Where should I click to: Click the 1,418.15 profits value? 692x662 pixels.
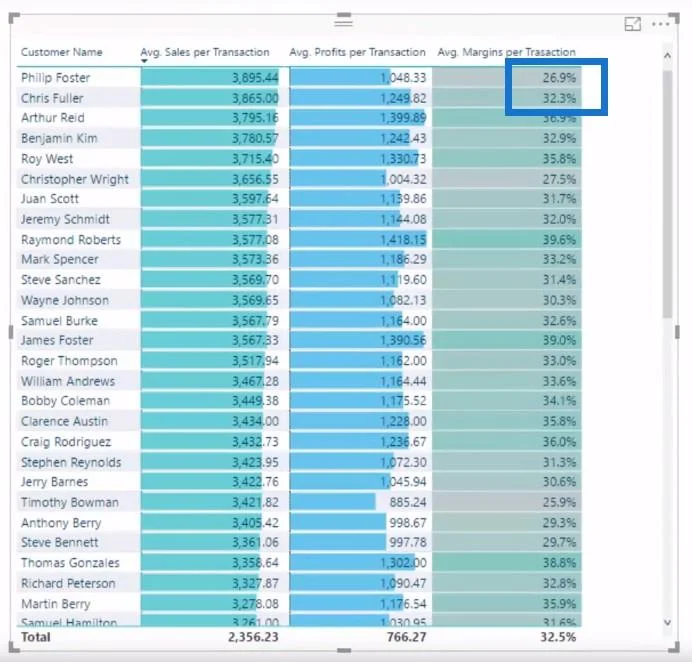point(403,240)
